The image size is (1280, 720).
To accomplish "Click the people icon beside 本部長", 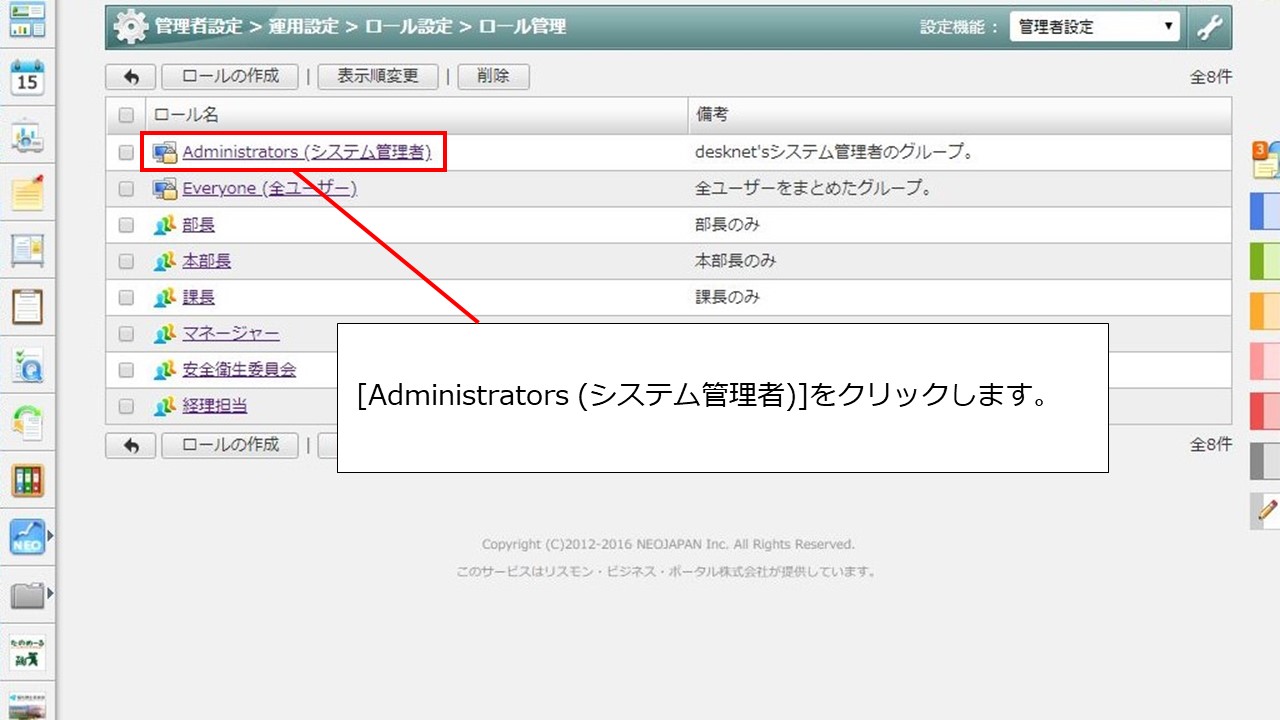I will point(165,261).
